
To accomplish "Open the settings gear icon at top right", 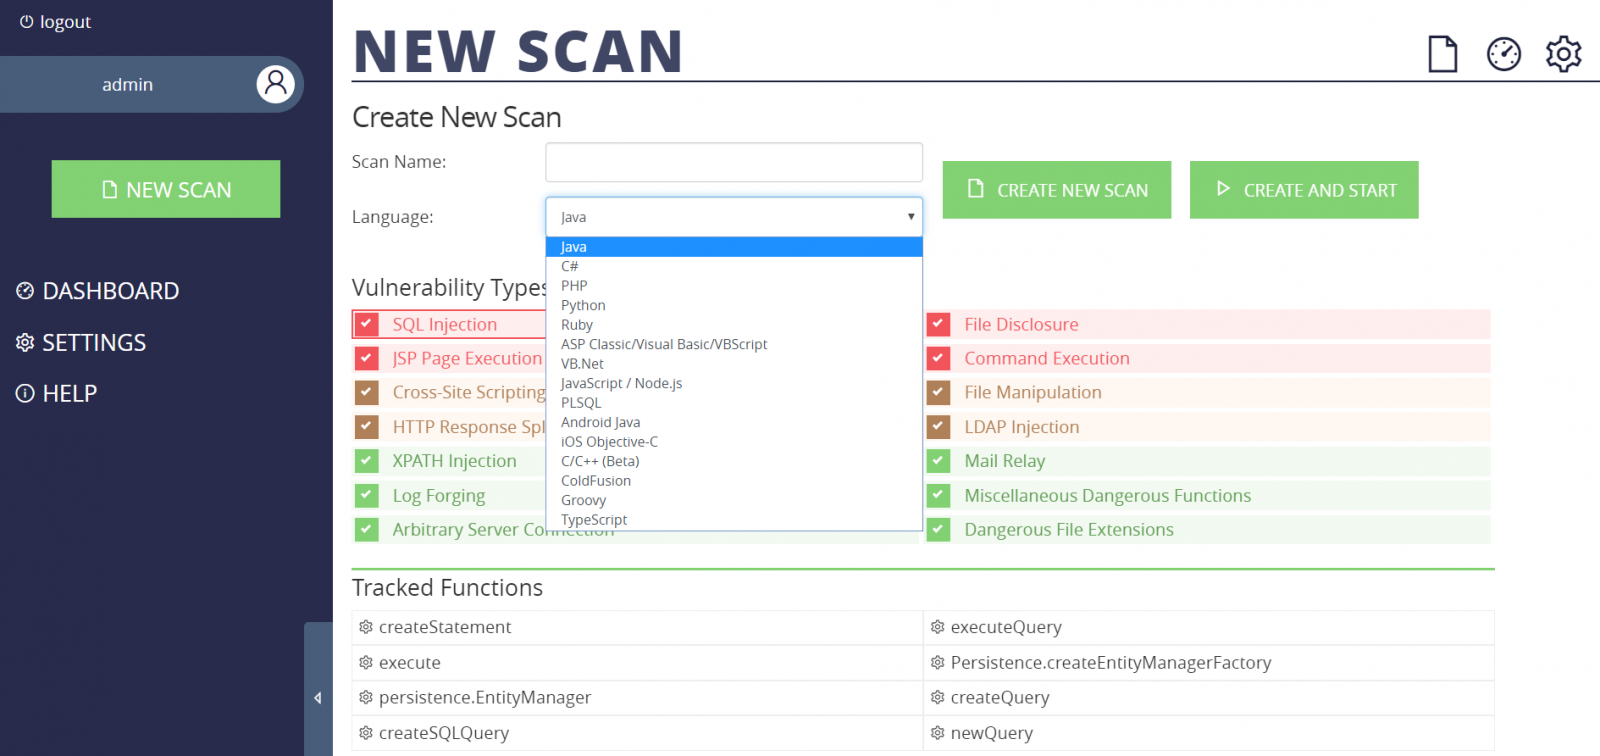I will (x=1563, y=54).
